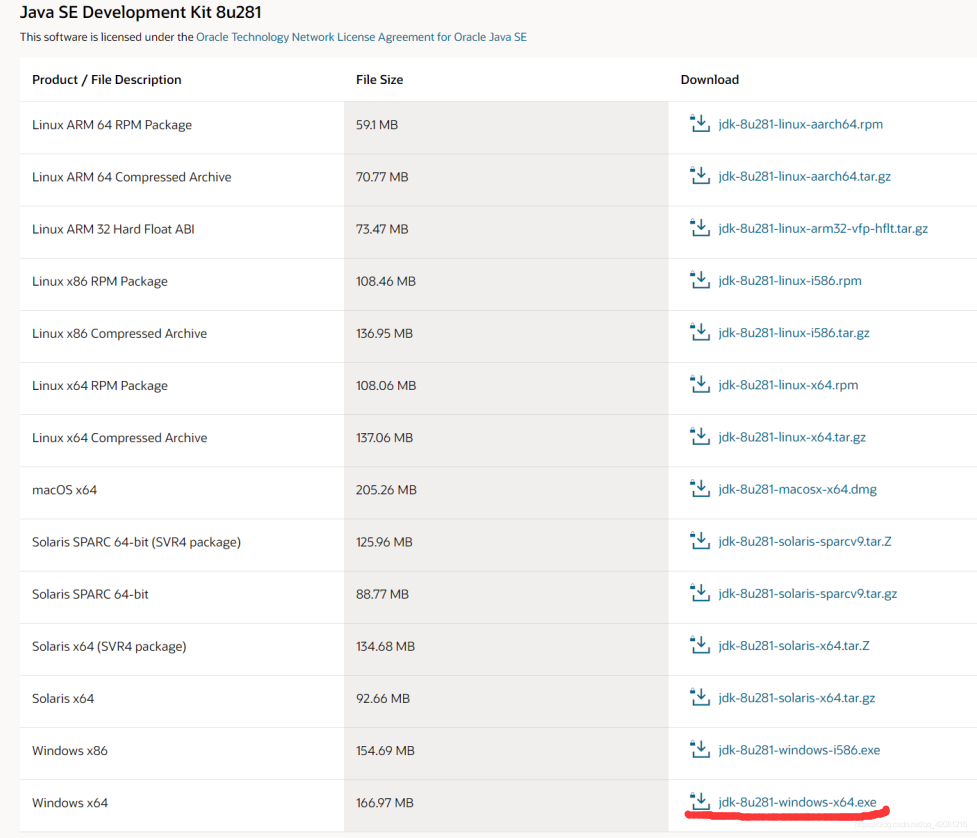This screenshot has height=838, width=977.
Task: Download jdk-8u281-solaris-x64.tar.Z link
Action: 794,646
